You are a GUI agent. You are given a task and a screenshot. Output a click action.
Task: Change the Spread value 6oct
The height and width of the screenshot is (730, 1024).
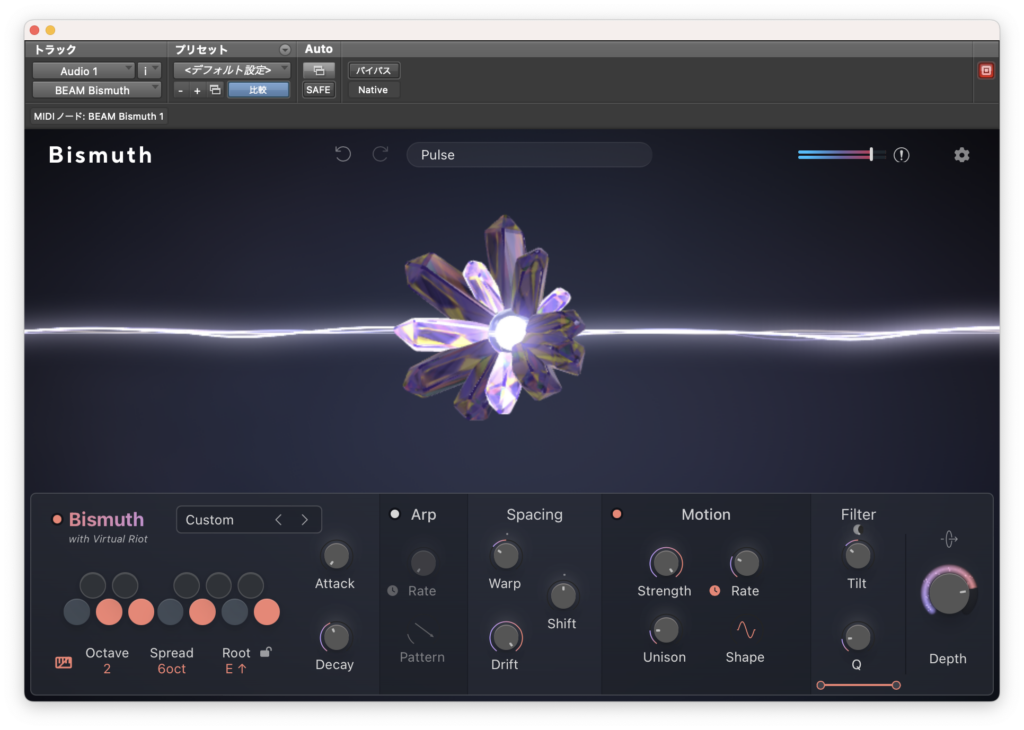(171, 669)
